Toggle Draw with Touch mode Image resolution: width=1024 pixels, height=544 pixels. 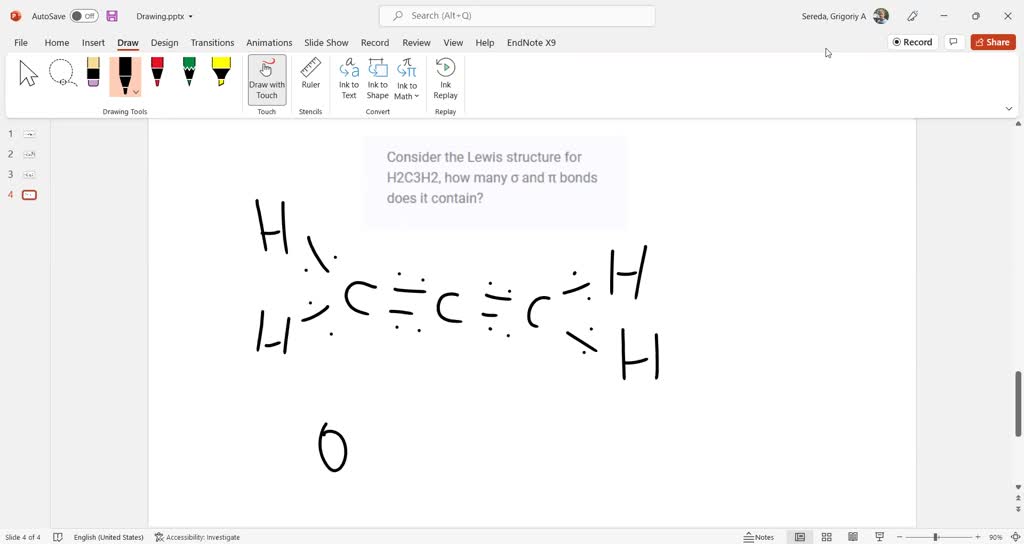click(x=267, y=79)
